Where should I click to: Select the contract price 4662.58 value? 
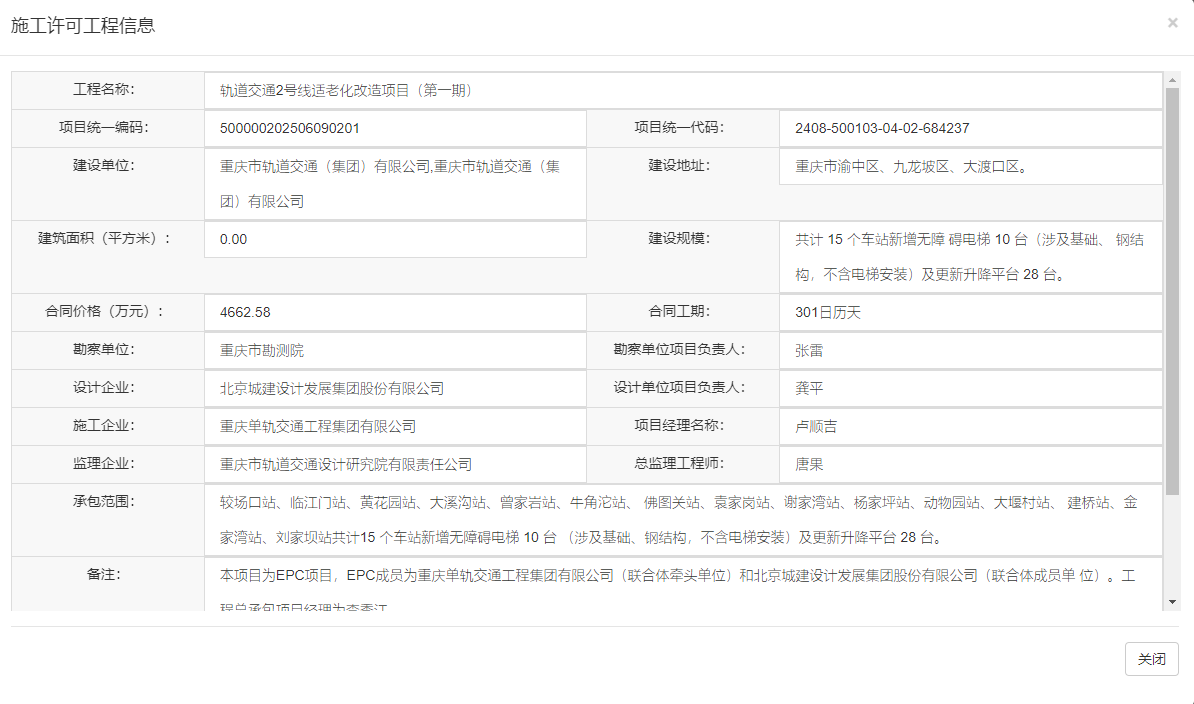245,312
